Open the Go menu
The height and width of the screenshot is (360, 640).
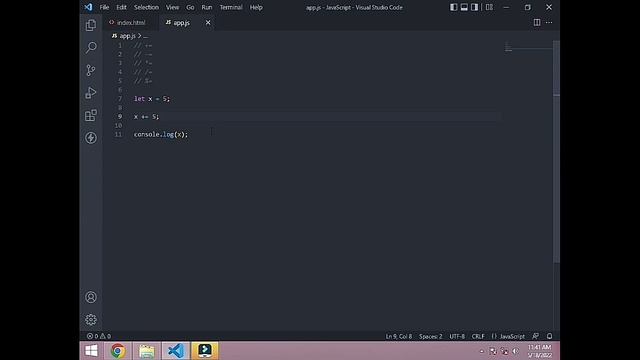click(x=190, y=7)
